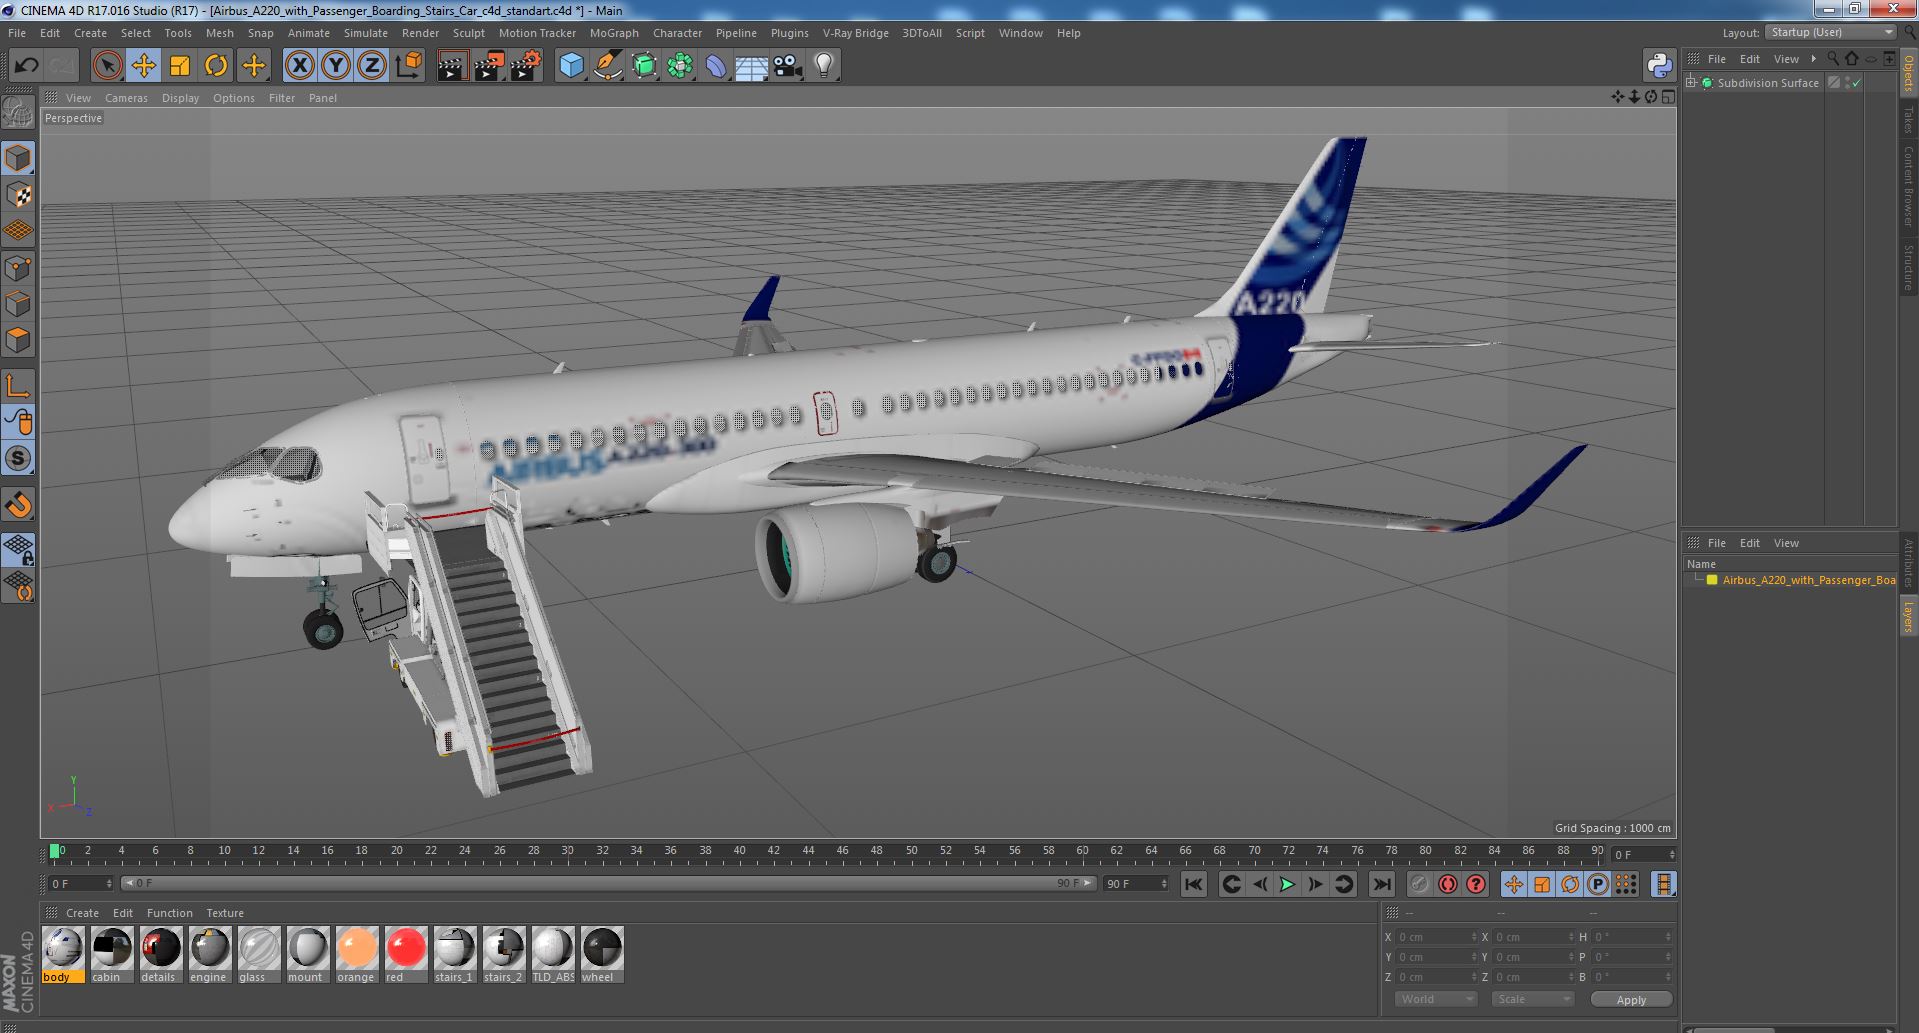The image size is (1919, 1033).
Task: Switch to Model mode in left toolbar
Action: [x=18, y=158]
